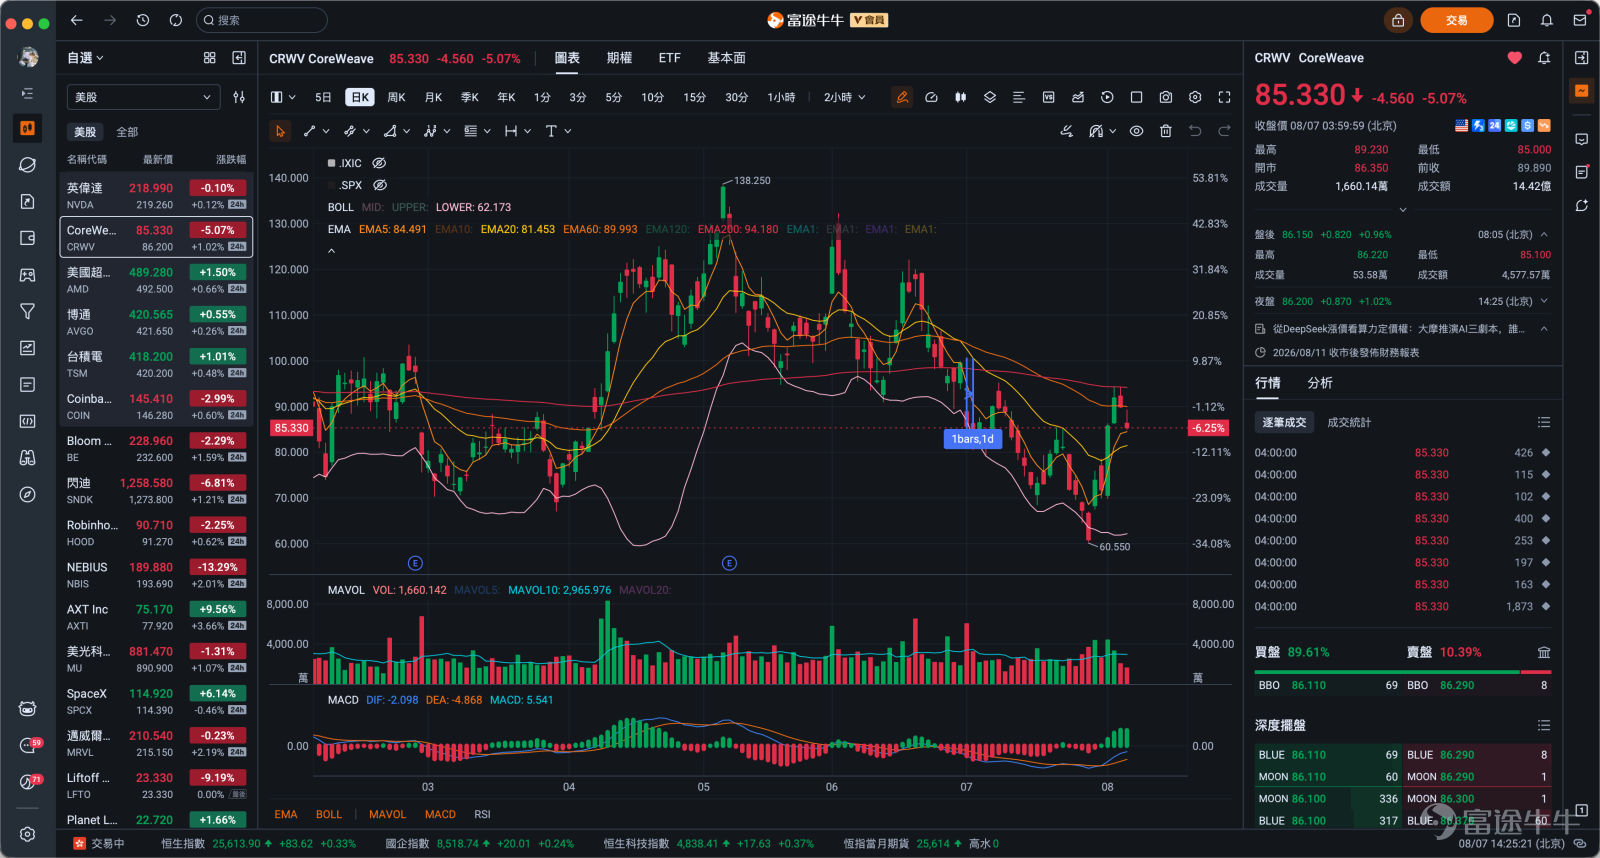Image resolution: width=1600 pixels, height=858 pixels.
Task: Select the 周K weekly candlestick interval
Action: click(x=397, y=97)
